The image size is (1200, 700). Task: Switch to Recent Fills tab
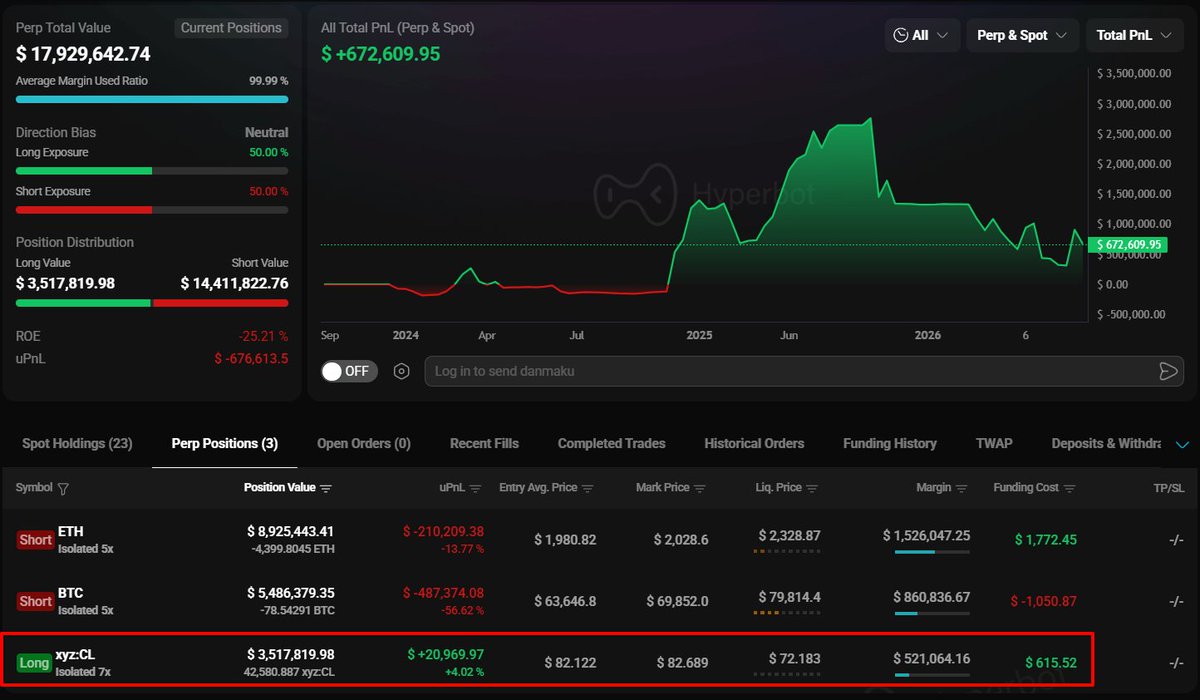point(484,443)
